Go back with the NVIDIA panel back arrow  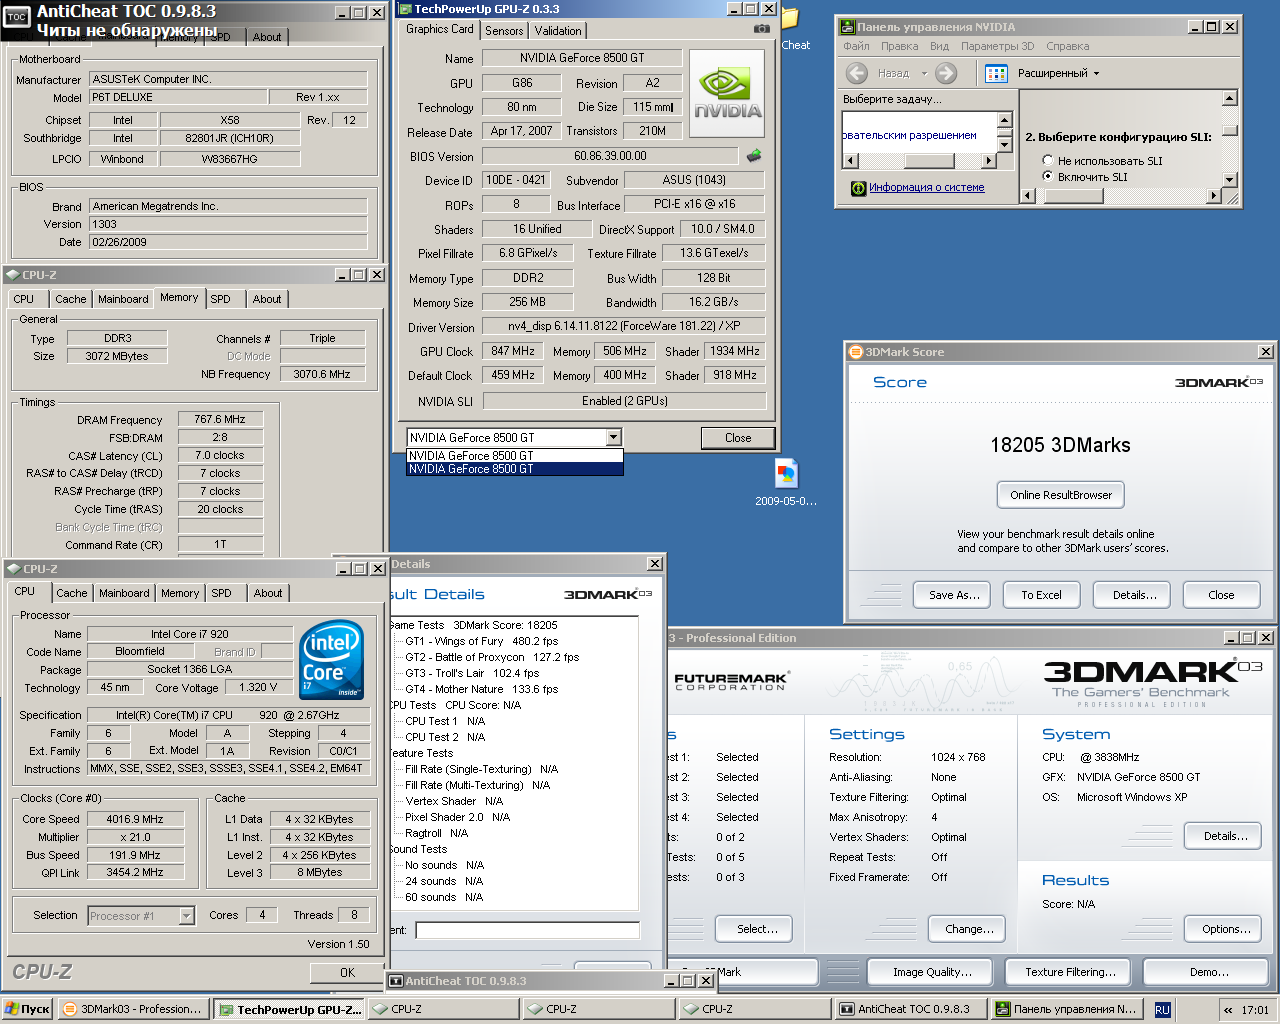856,73
